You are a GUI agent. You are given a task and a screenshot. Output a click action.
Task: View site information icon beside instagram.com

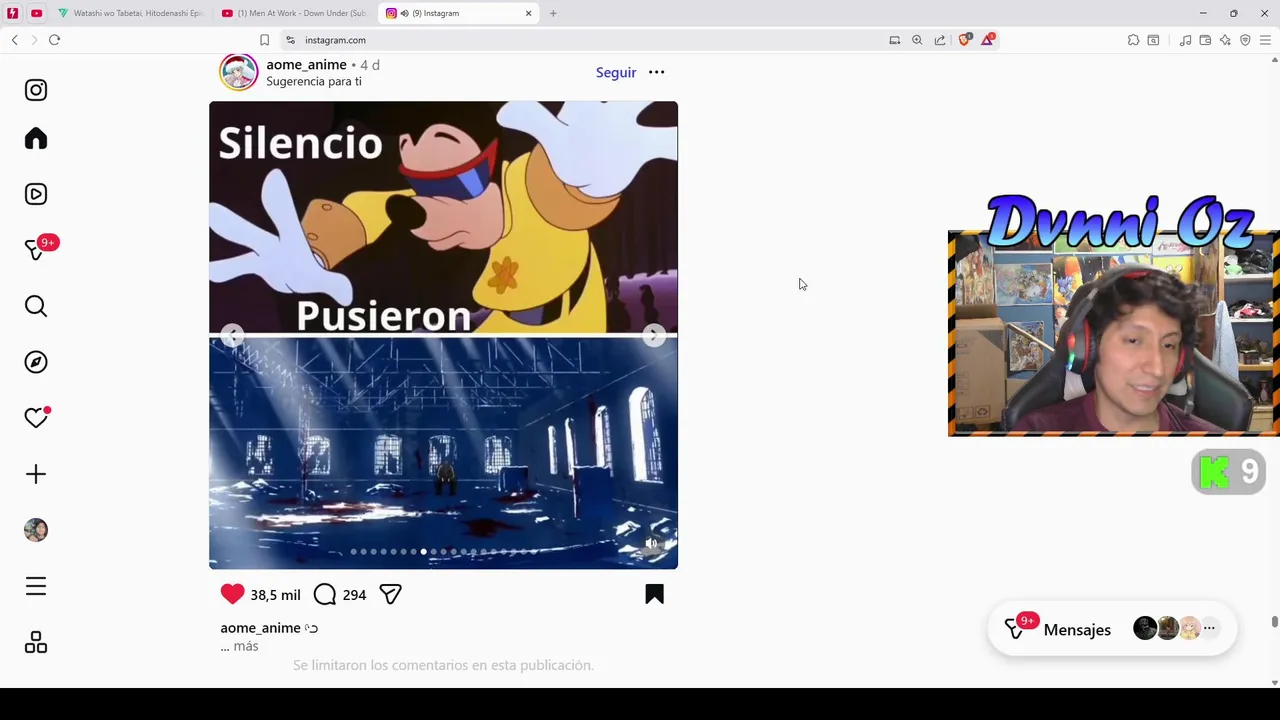coord(290,40)
